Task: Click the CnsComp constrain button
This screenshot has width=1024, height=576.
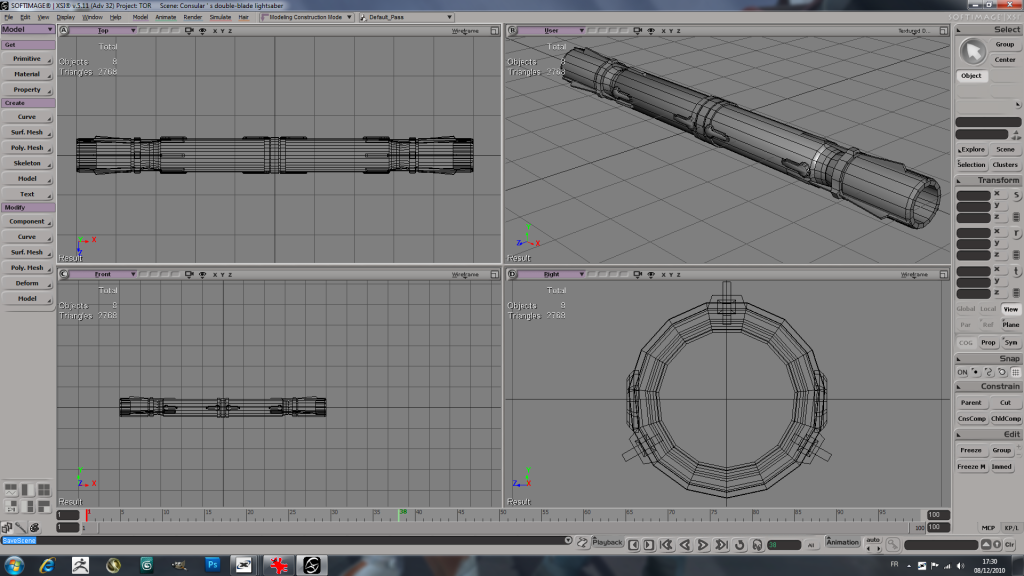Action: (972, 419)
